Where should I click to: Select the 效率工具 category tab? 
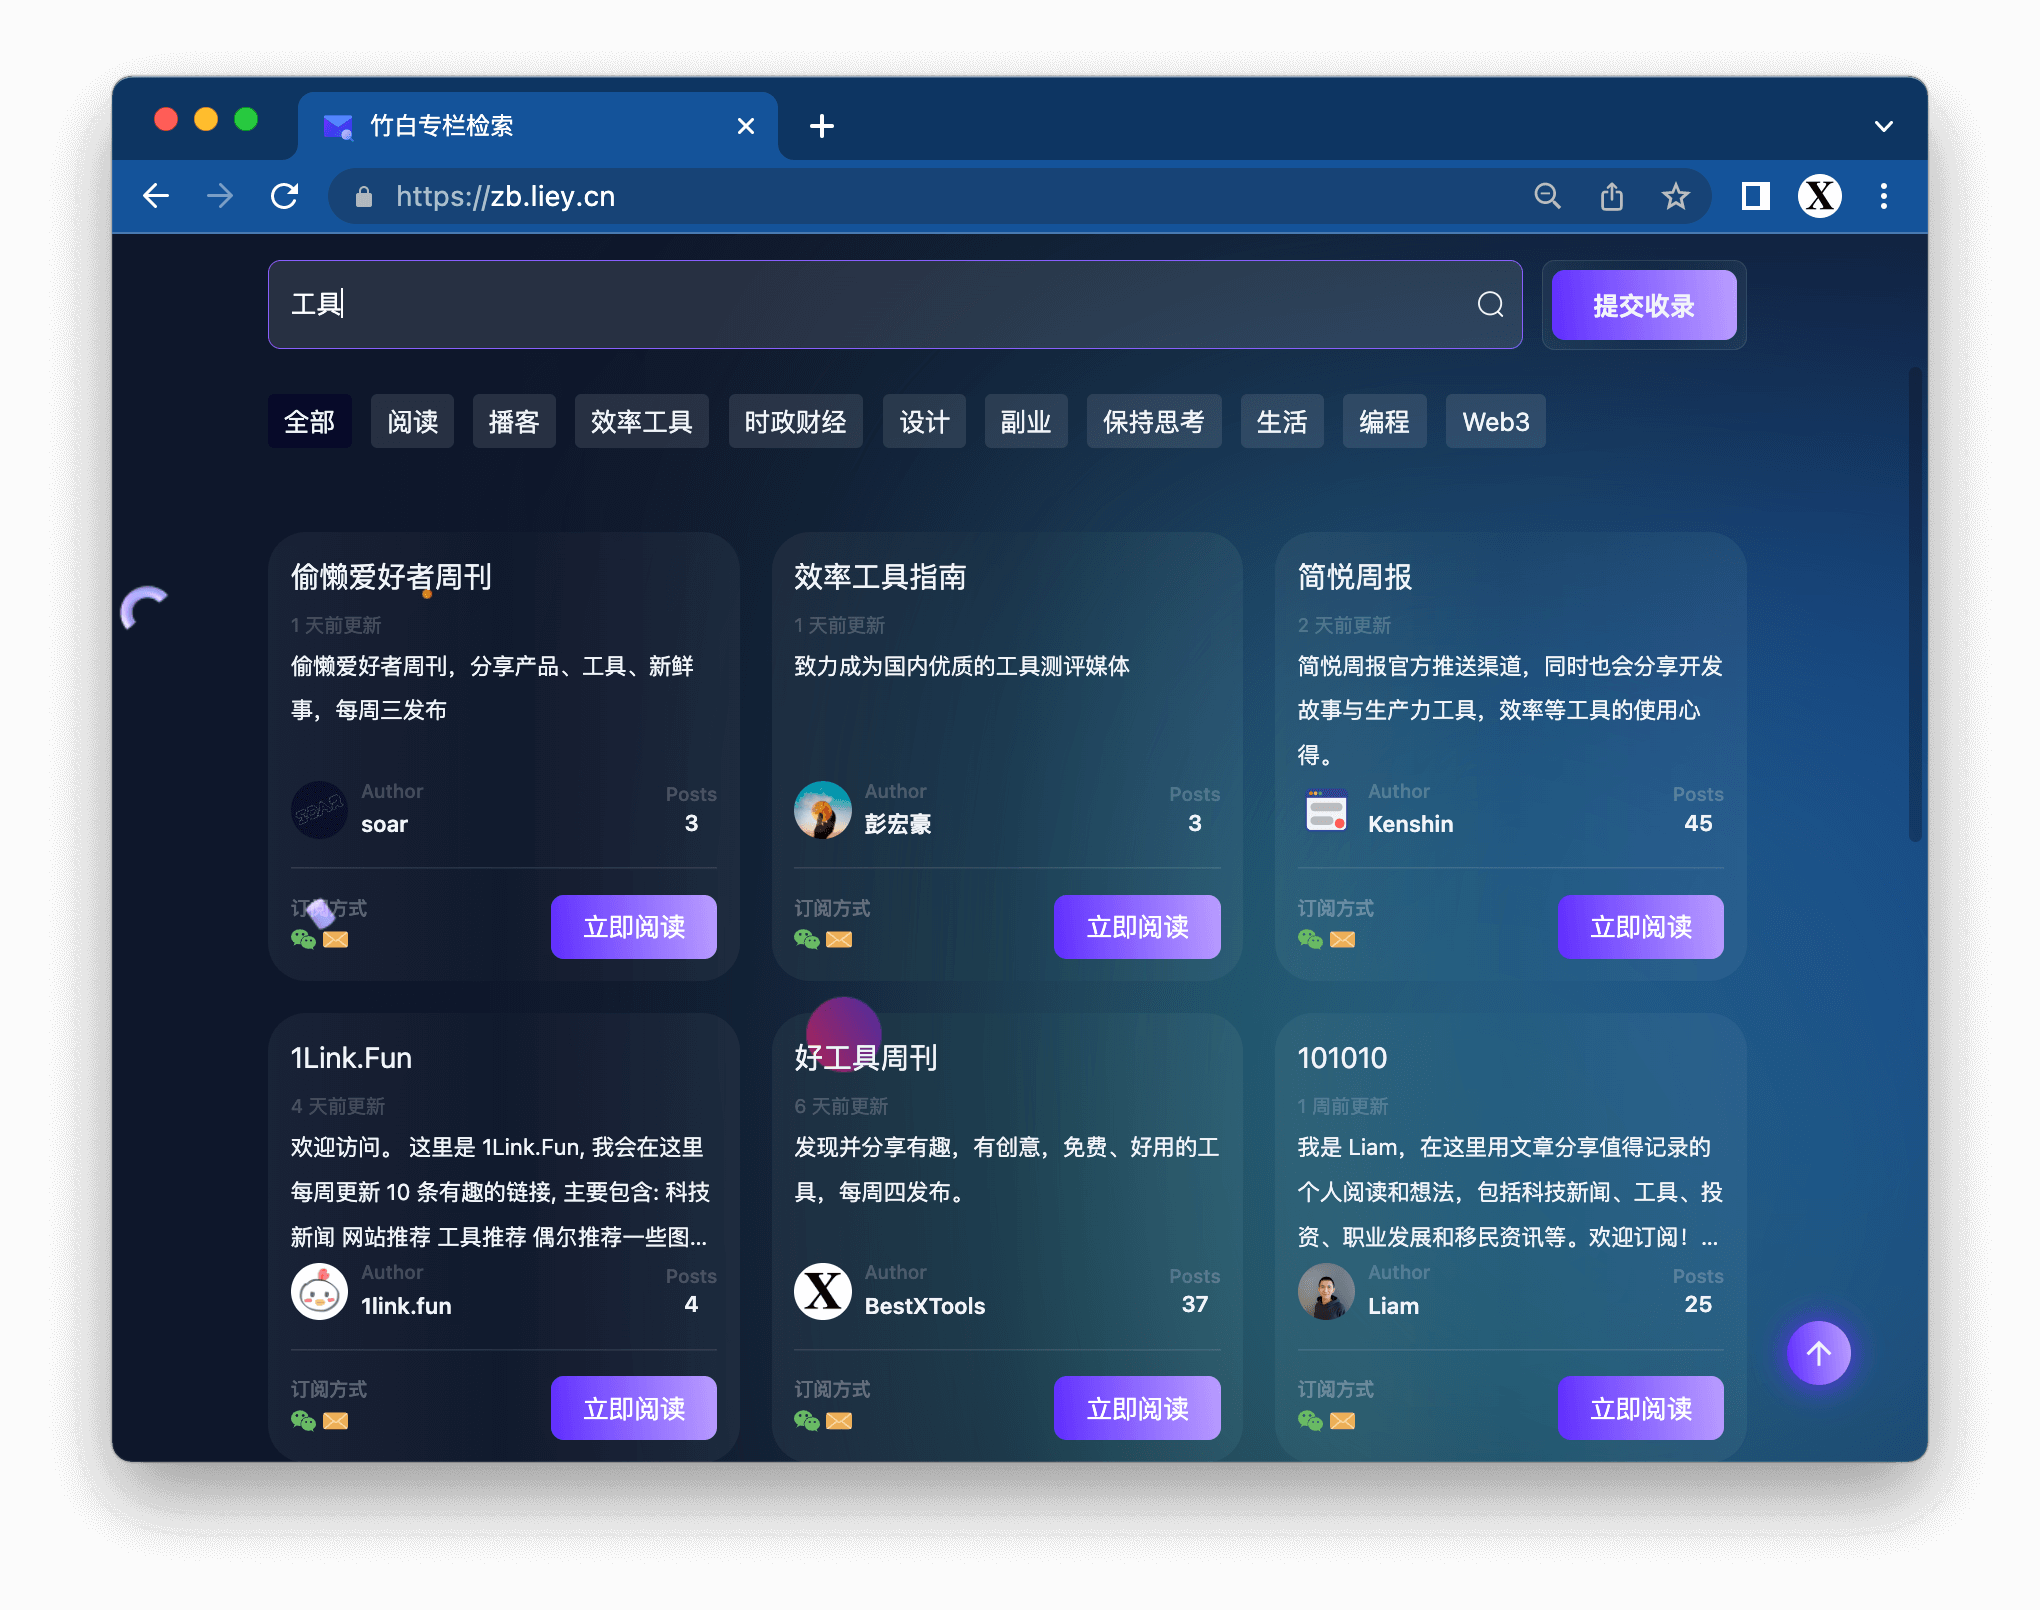point(642,422)
